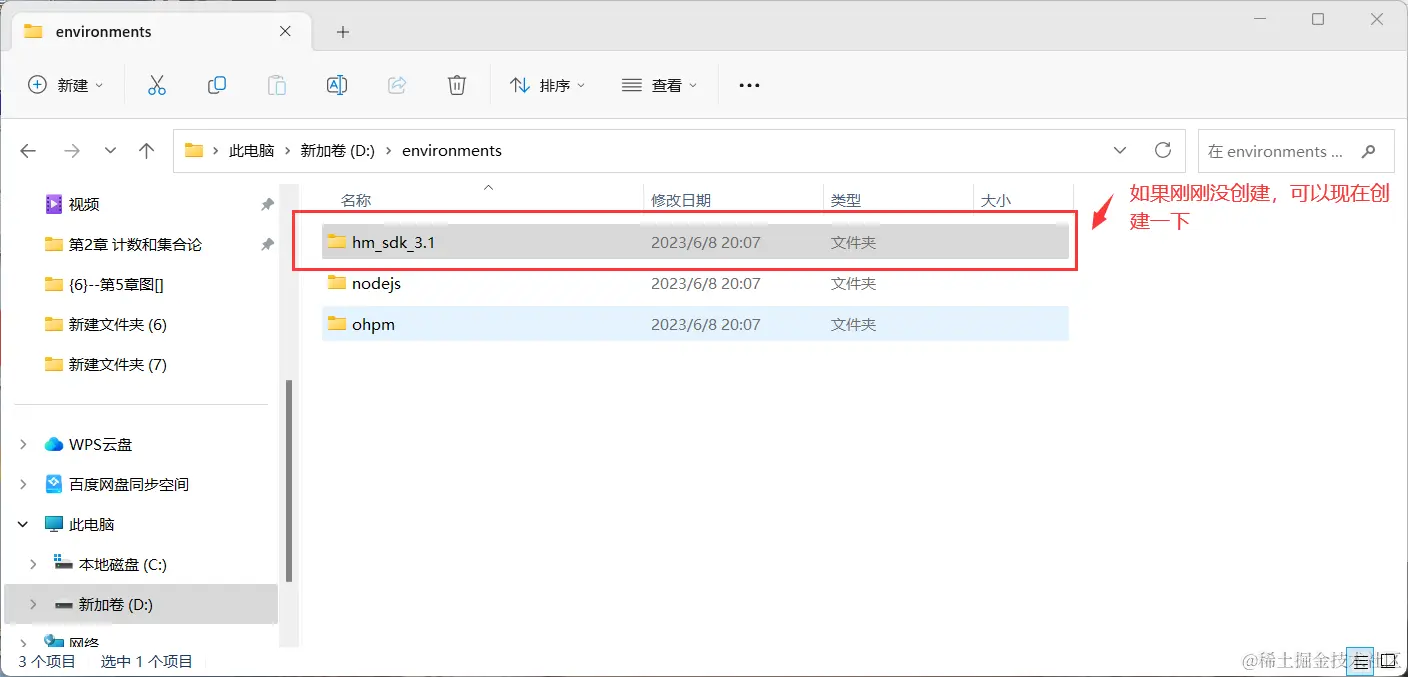Click the nodejs file name

(376, 283)
